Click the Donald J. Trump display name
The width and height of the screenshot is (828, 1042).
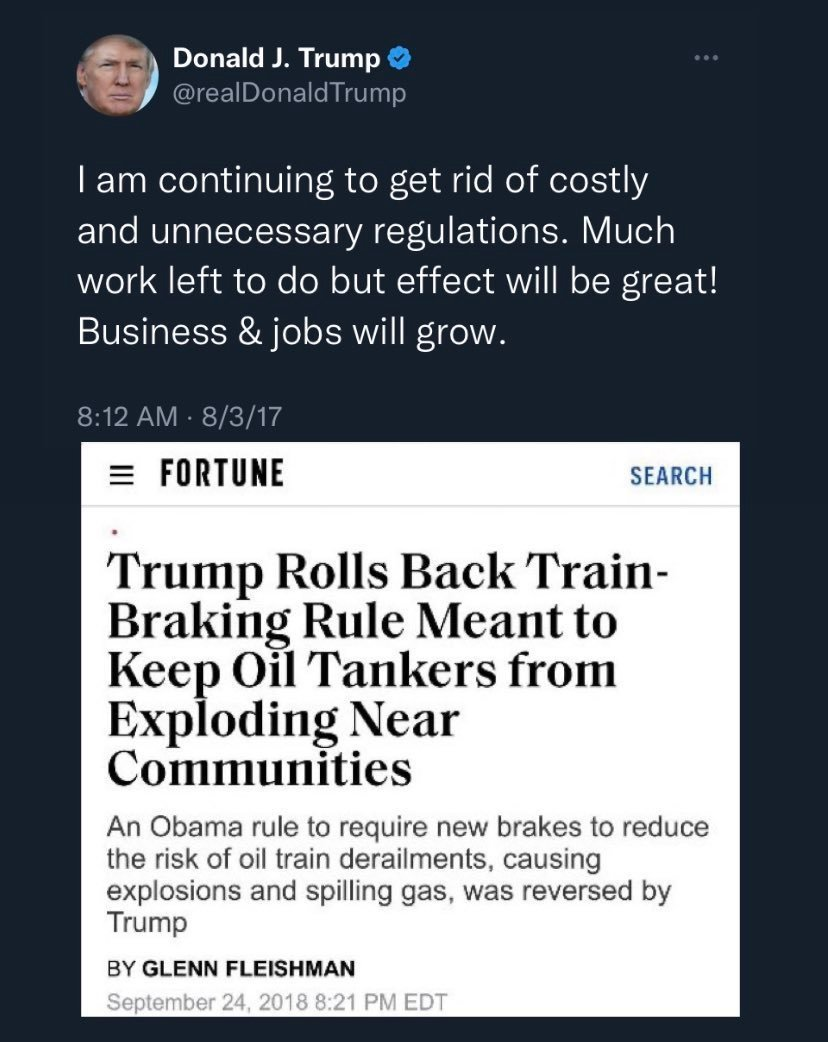pyautogui.click(x=276, y=58)
